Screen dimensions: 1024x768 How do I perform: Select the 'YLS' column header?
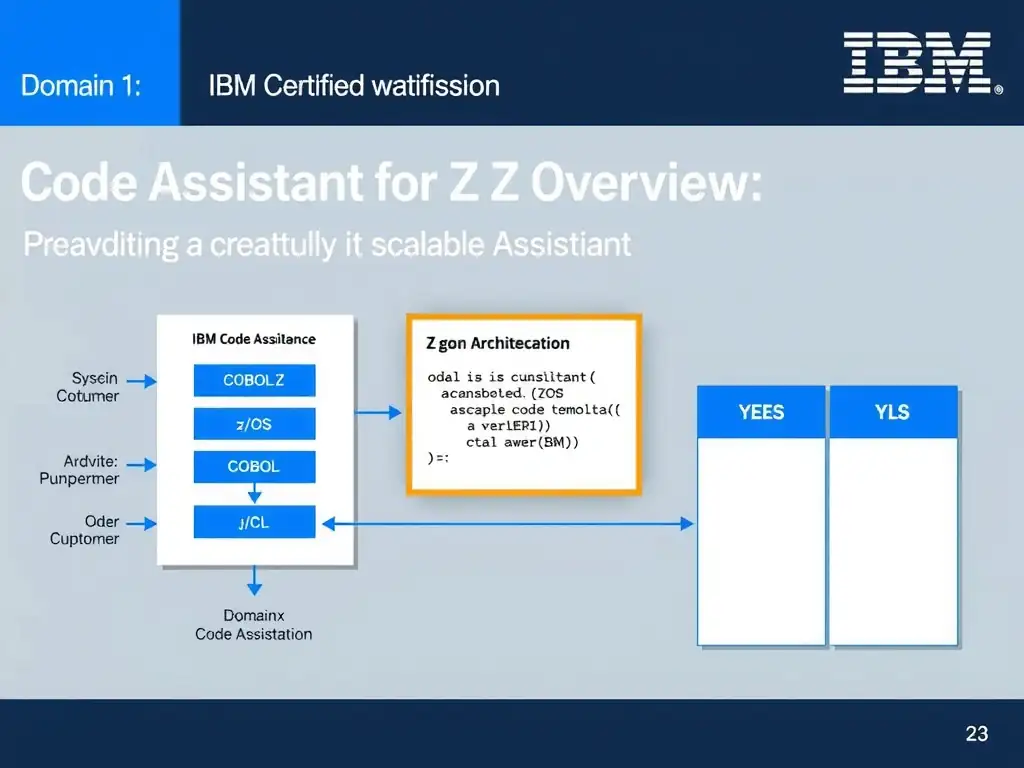tap(893, 412)
